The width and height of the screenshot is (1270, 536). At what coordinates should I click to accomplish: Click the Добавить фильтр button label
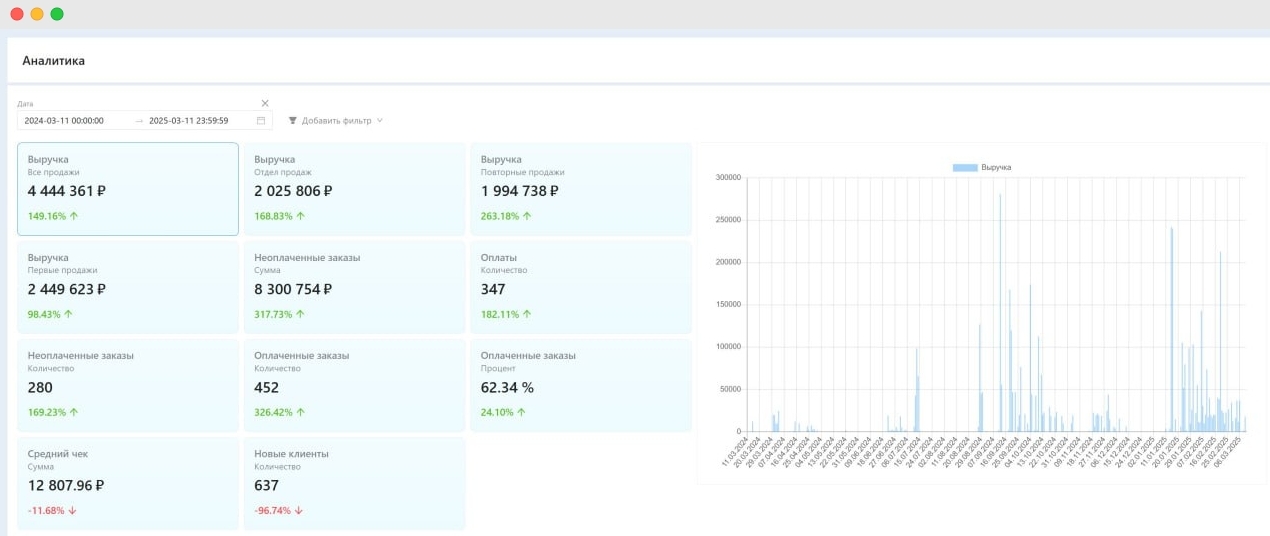[336, 120]
